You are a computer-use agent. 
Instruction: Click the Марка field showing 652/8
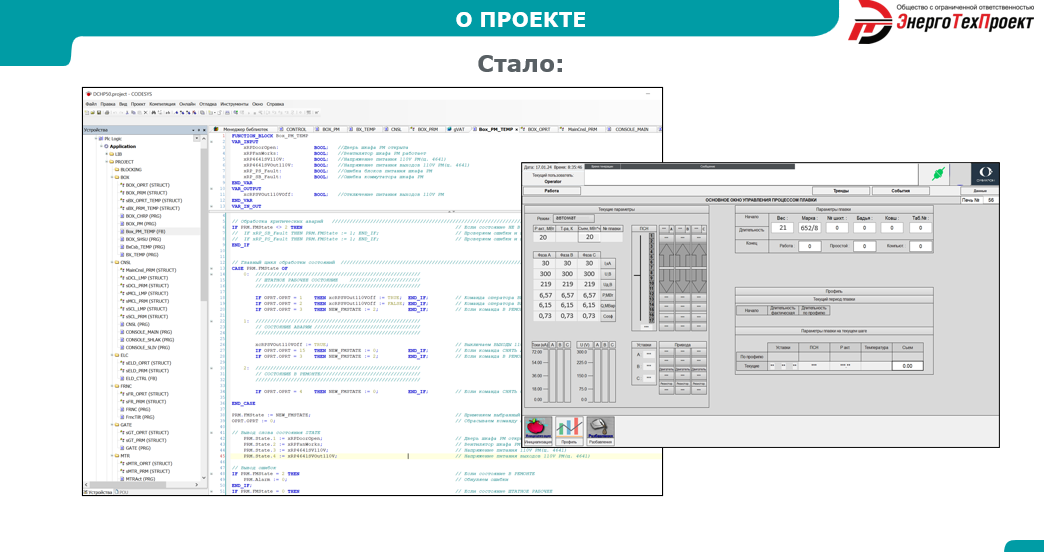[x=810, y=228]
